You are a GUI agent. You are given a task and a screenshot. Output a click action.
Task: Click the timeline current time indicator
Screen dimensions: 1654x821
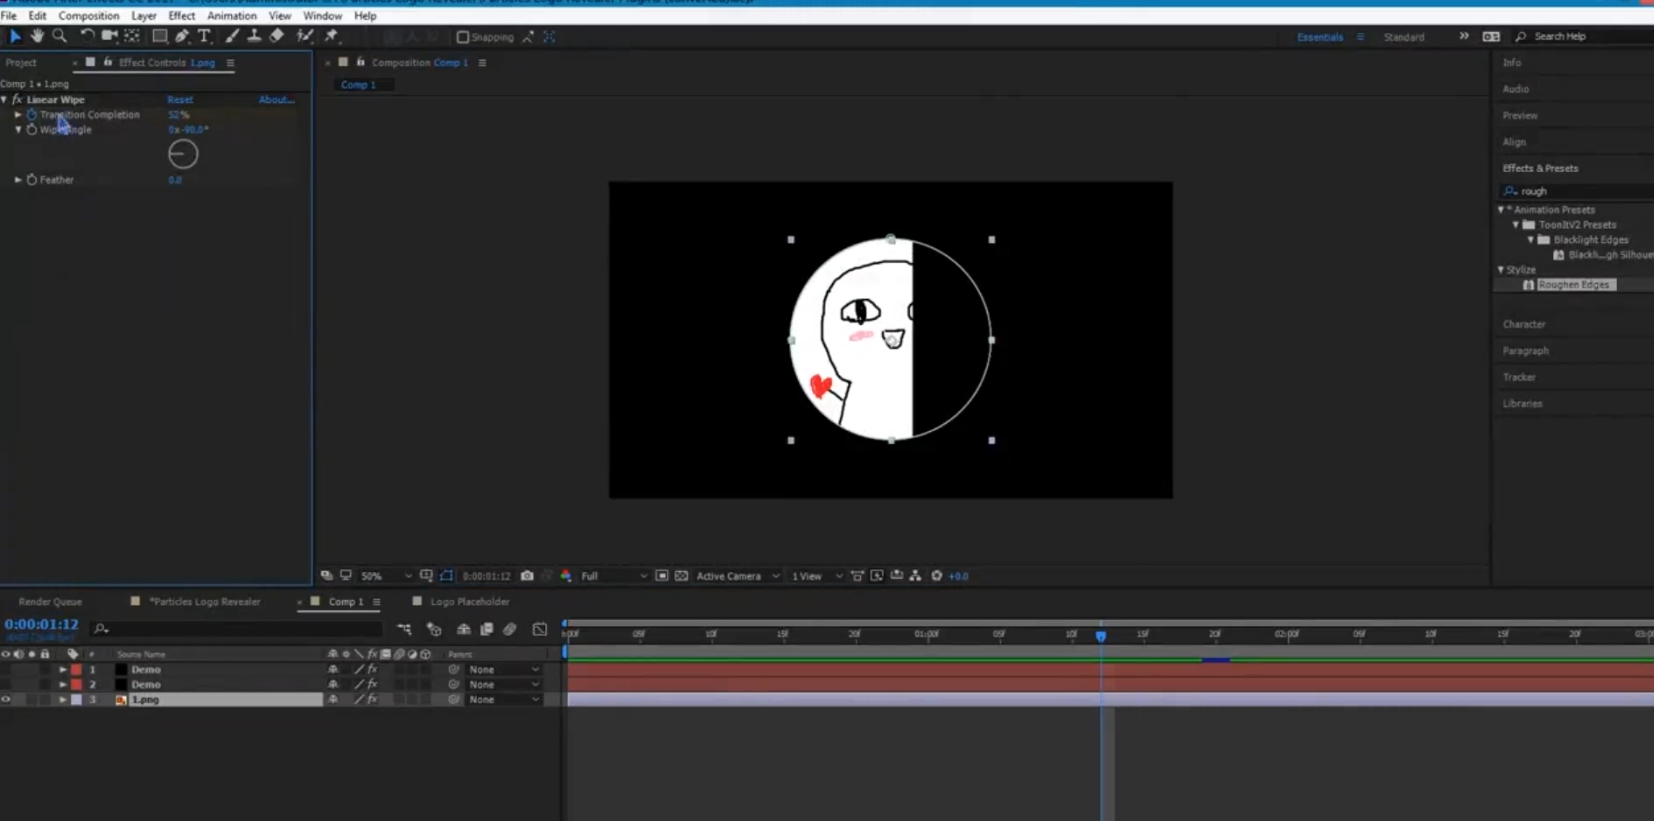pyautogui.click(x=1101, y=635)
